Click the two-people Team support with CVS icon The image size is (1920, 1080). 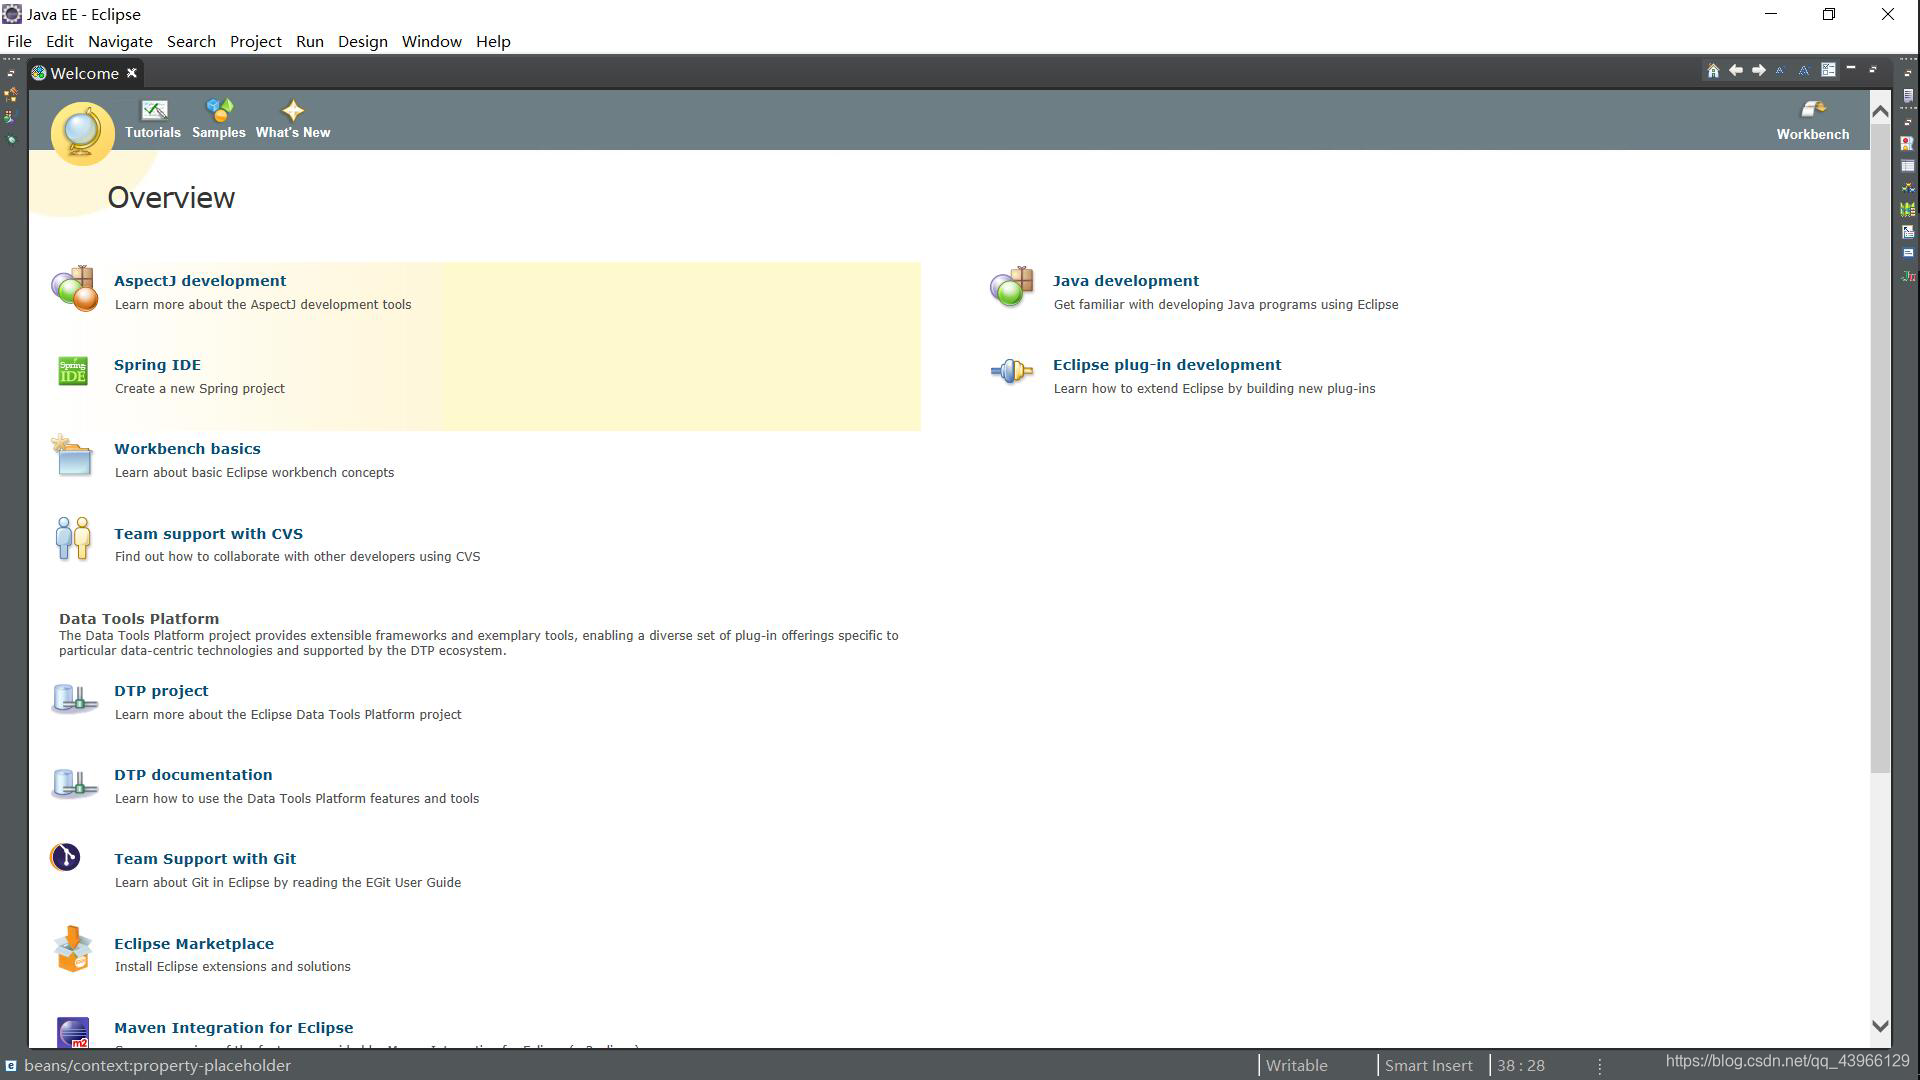pos(73,539)
